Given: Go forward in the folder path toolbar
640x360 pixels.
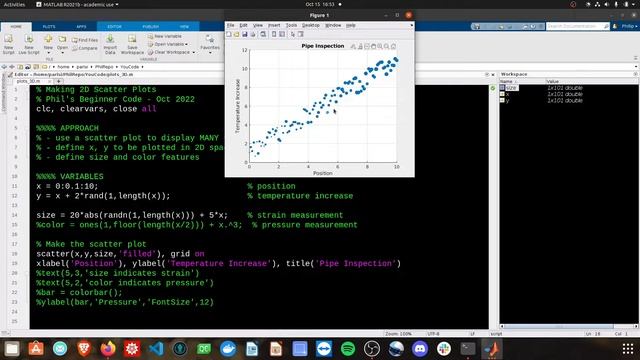Looking at the screenshot, I should point(12,67).
